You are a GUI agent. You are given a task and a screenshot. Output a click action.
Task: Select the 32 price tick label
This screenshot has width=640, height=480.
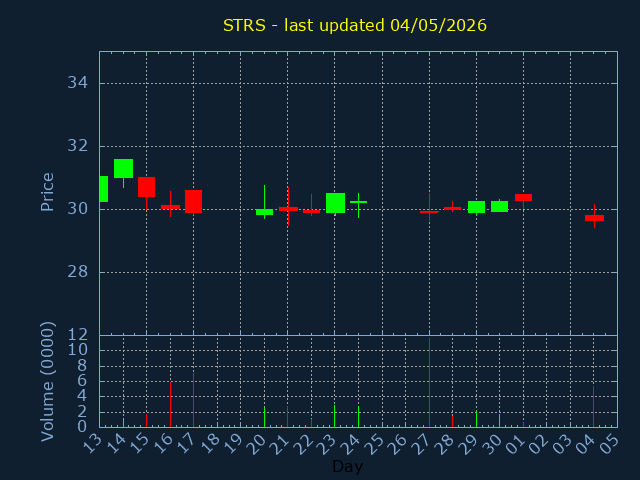tap(78, 146)
